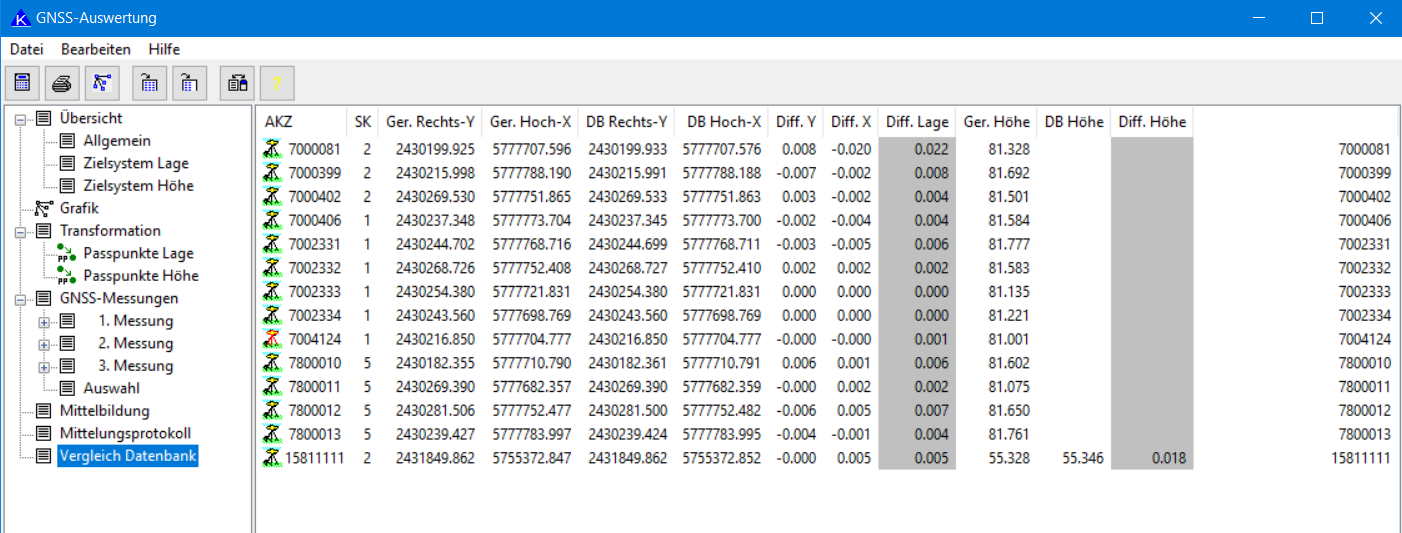1402x533 pixels.
Task: Select the Passpunkte Lage tree node
Action: (138, 253)
